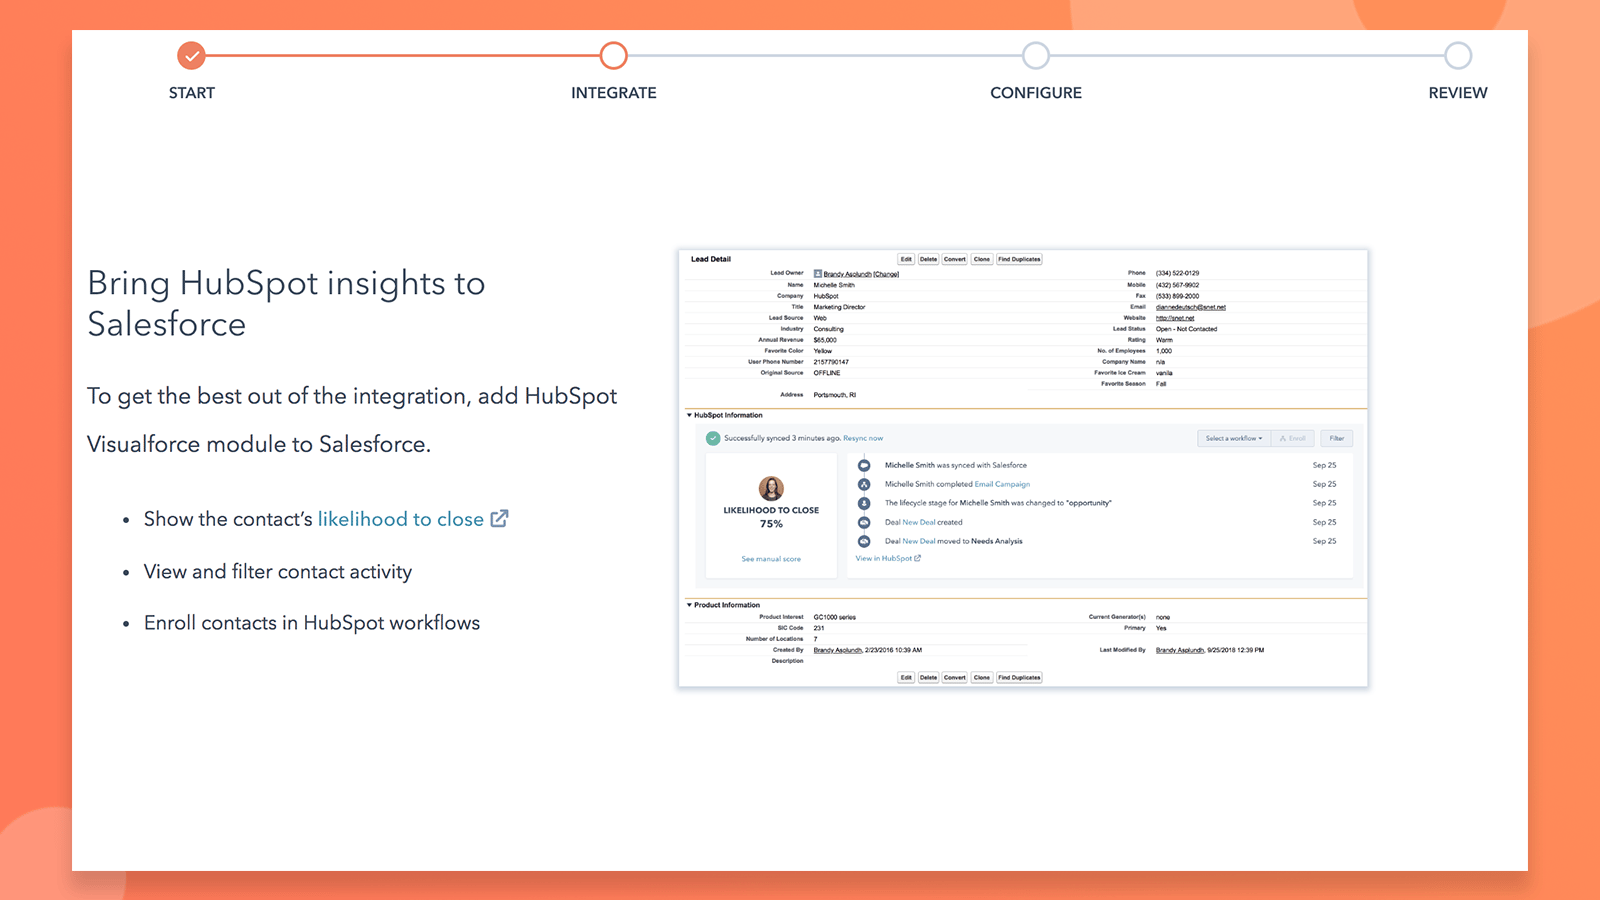This screenshot has height=900, width=1600.
Task: Click See manual score link
Action: [x=771, y=559]
